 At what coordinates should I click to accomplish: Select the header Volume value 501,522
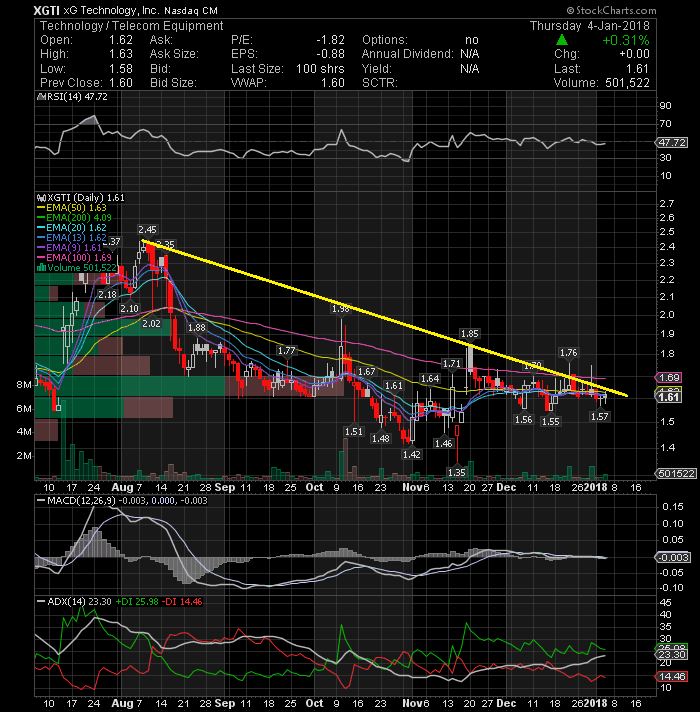627,83
